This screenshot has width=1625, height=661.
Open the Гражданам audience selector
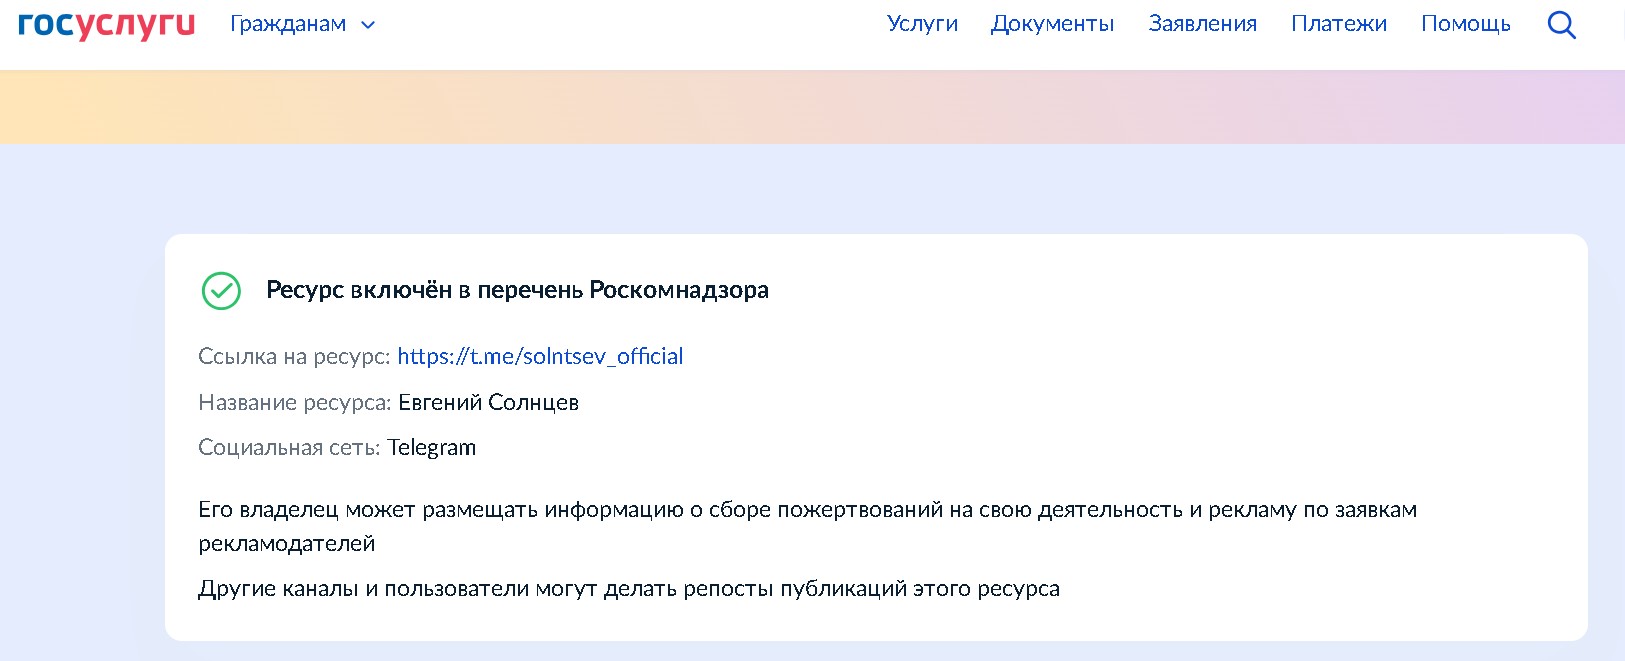coord(302,24)
